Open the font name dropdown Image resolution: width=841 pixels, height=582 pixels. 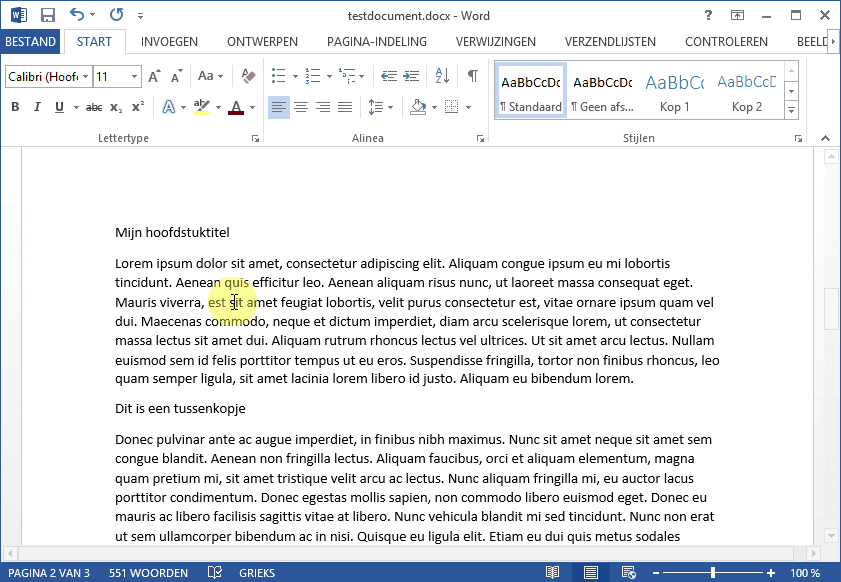pyautogui.click(x=86, y=76)
